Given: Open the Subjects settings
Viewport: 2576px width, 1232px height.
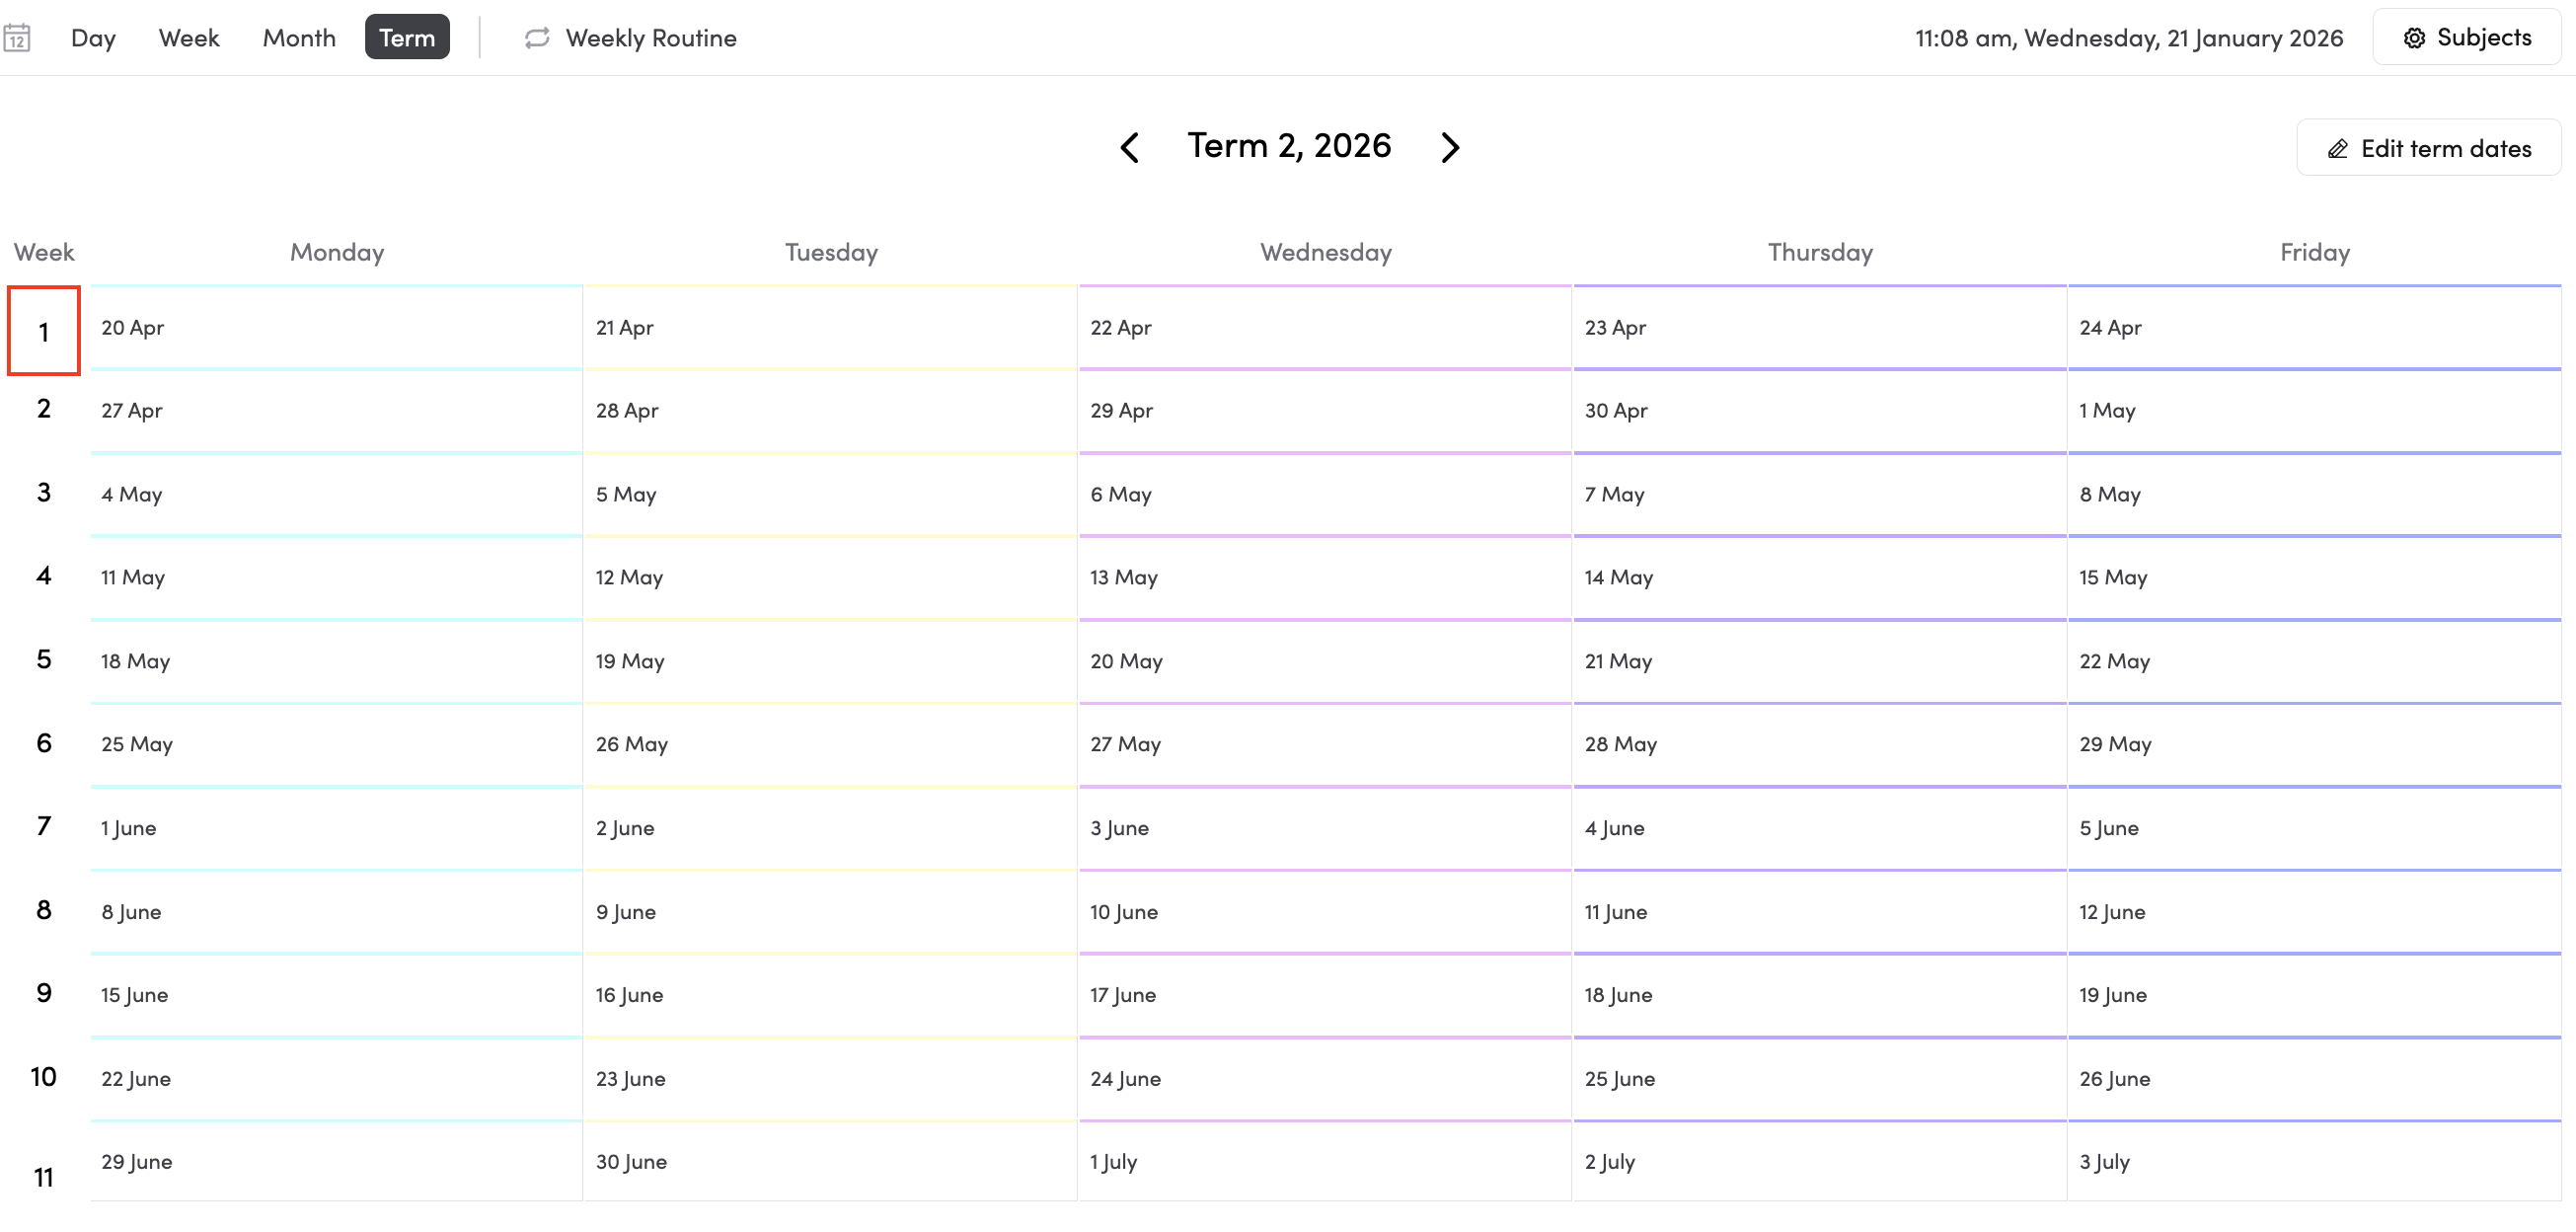Looking at the screenshot, I should click(x=2467, y=38).
